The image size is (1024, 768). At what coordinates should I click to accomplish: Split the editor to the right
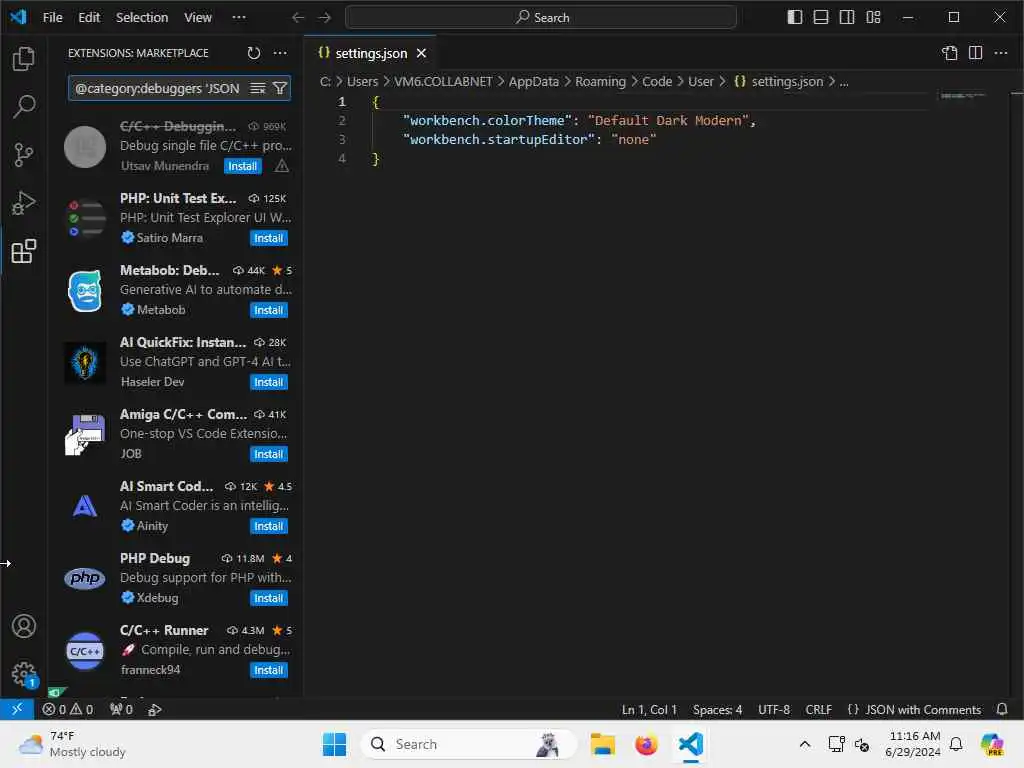976,53
